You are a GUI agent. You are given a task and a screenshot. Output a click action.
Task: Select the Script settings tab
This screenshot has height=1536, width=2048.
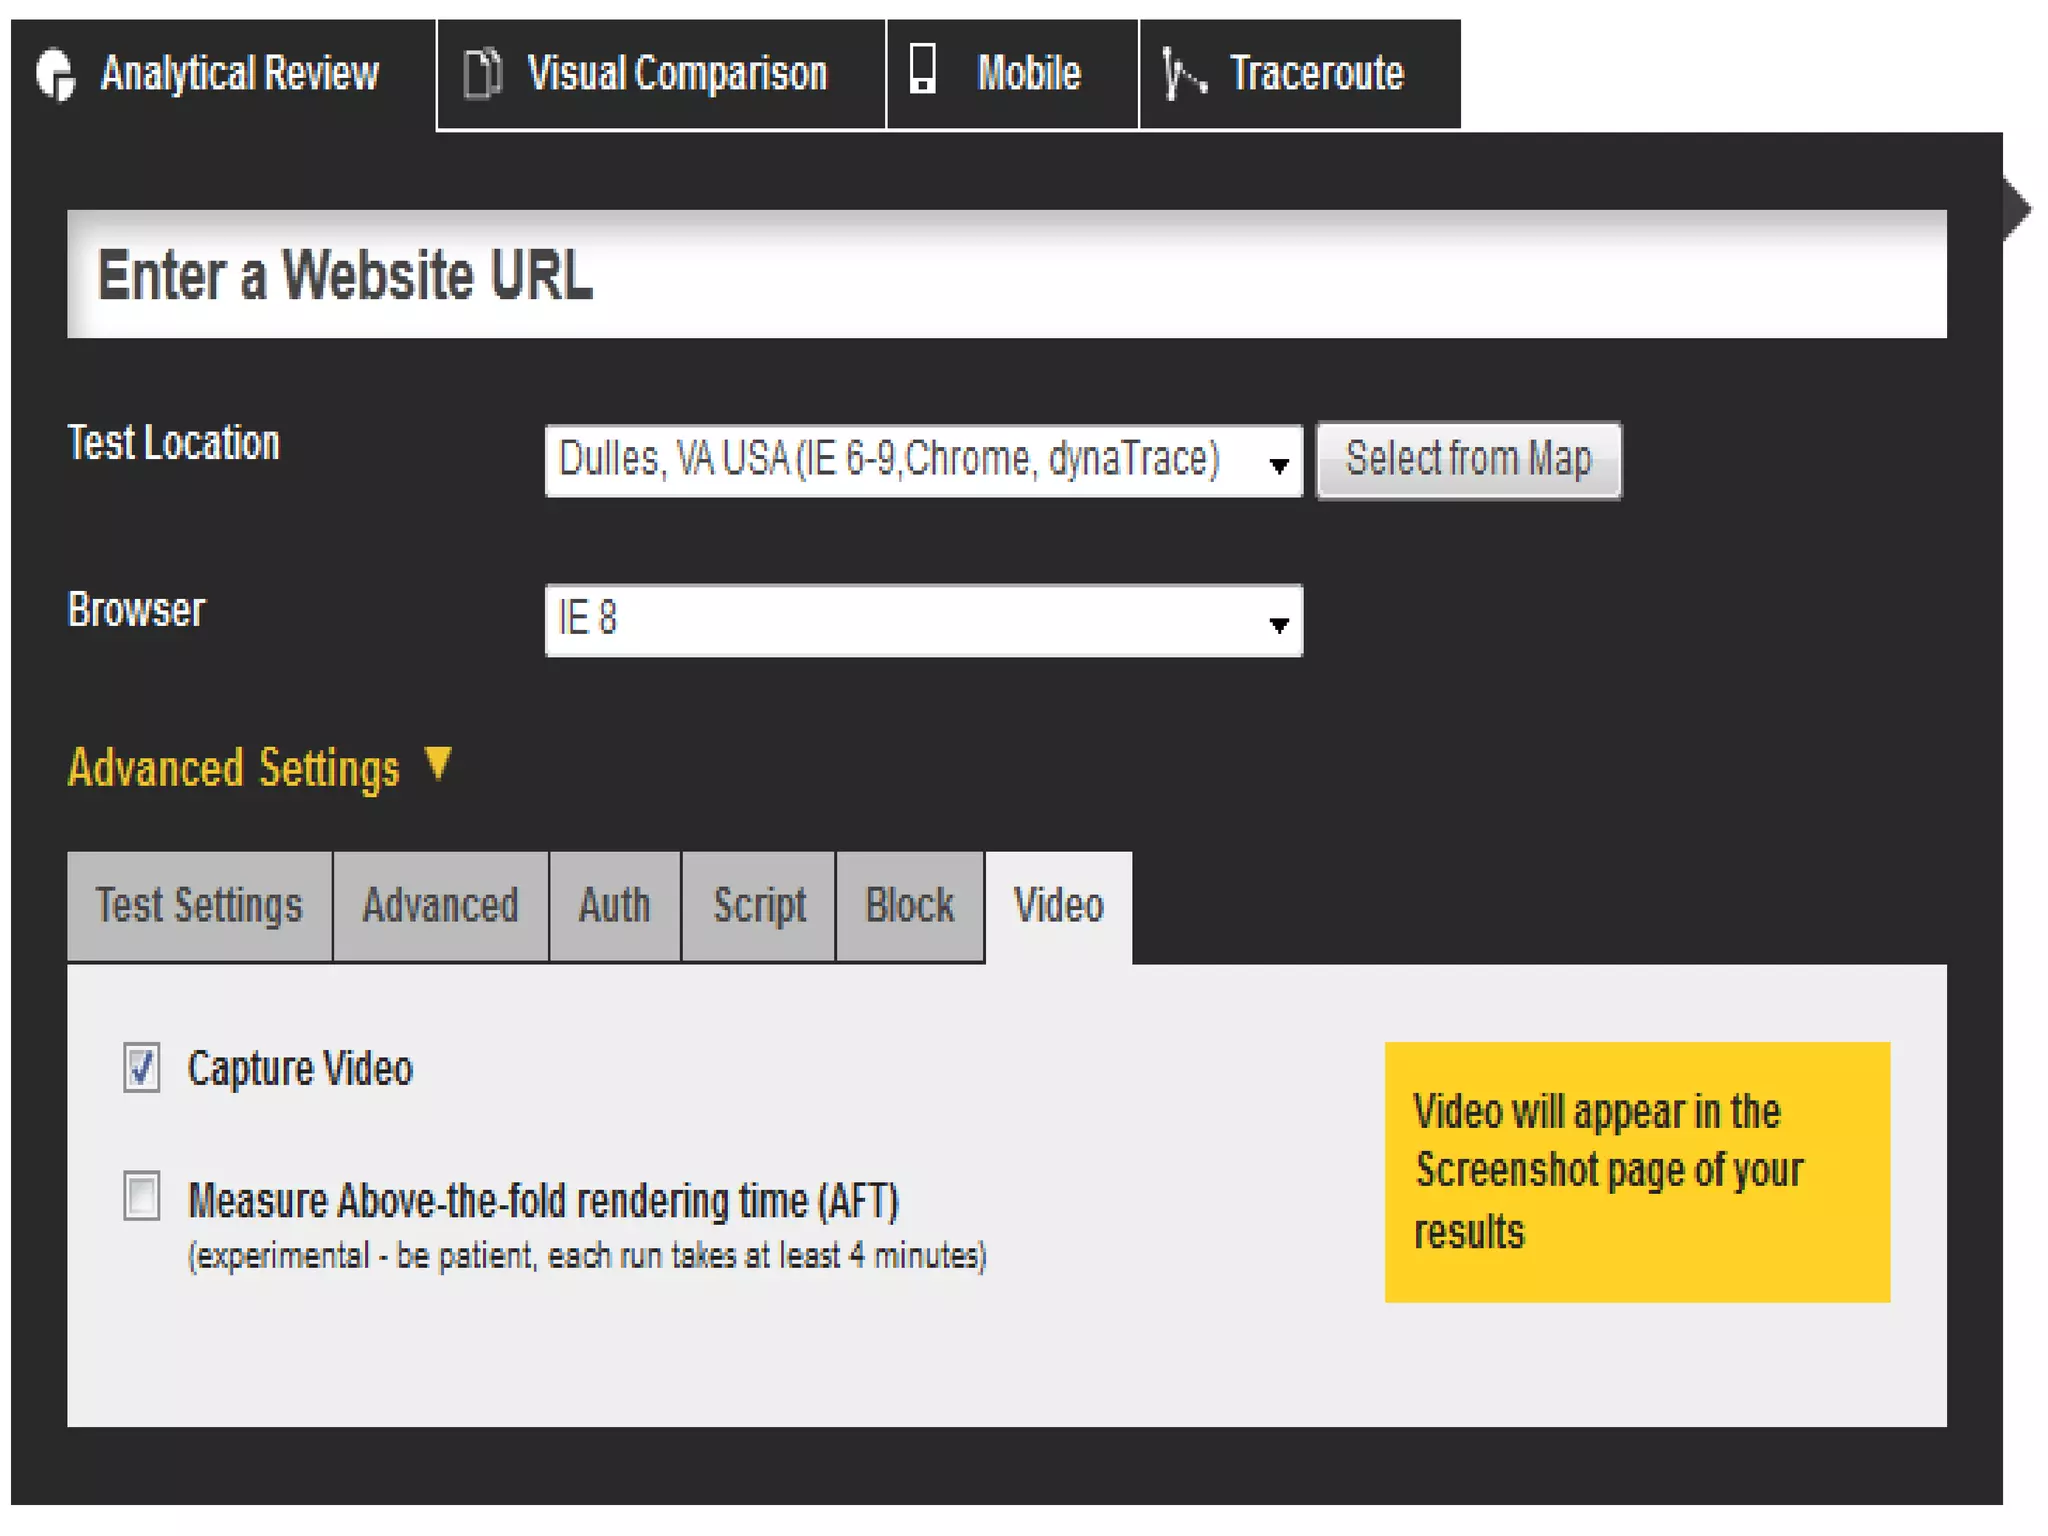[758, 906]
